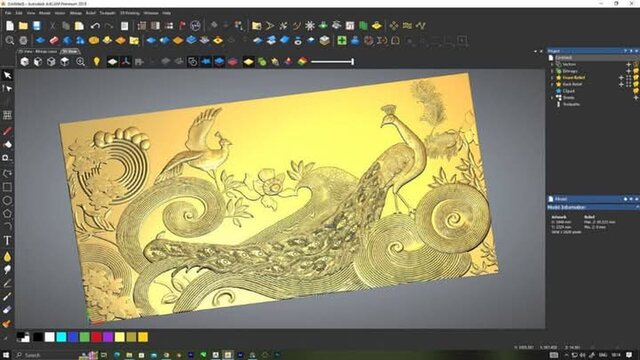Pick the purple color swatch
Screen dimensions: 640x360
(108, 337)
